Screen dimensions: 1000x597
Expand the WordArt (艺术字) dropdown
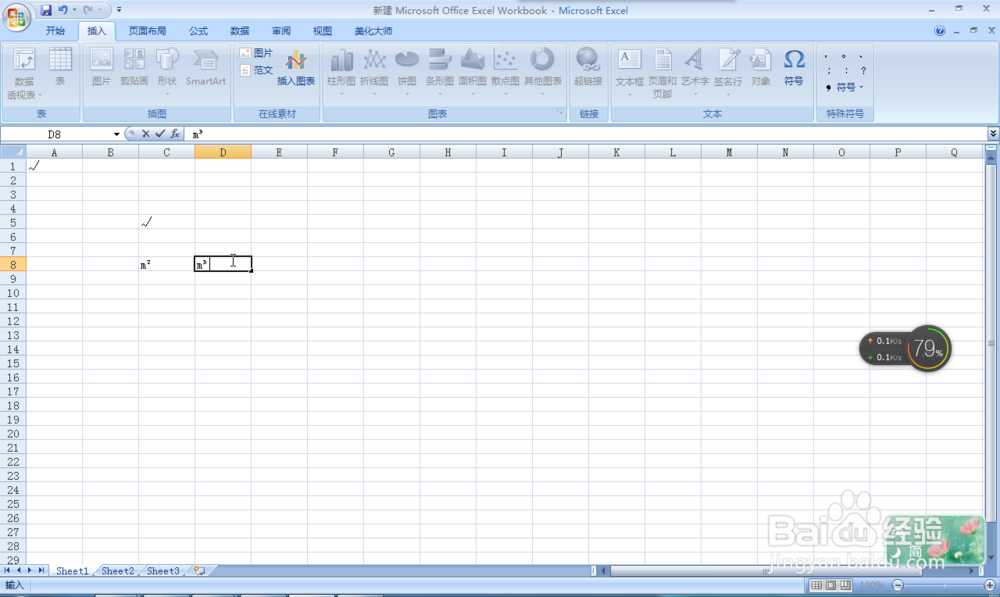(x=695, y=94)
